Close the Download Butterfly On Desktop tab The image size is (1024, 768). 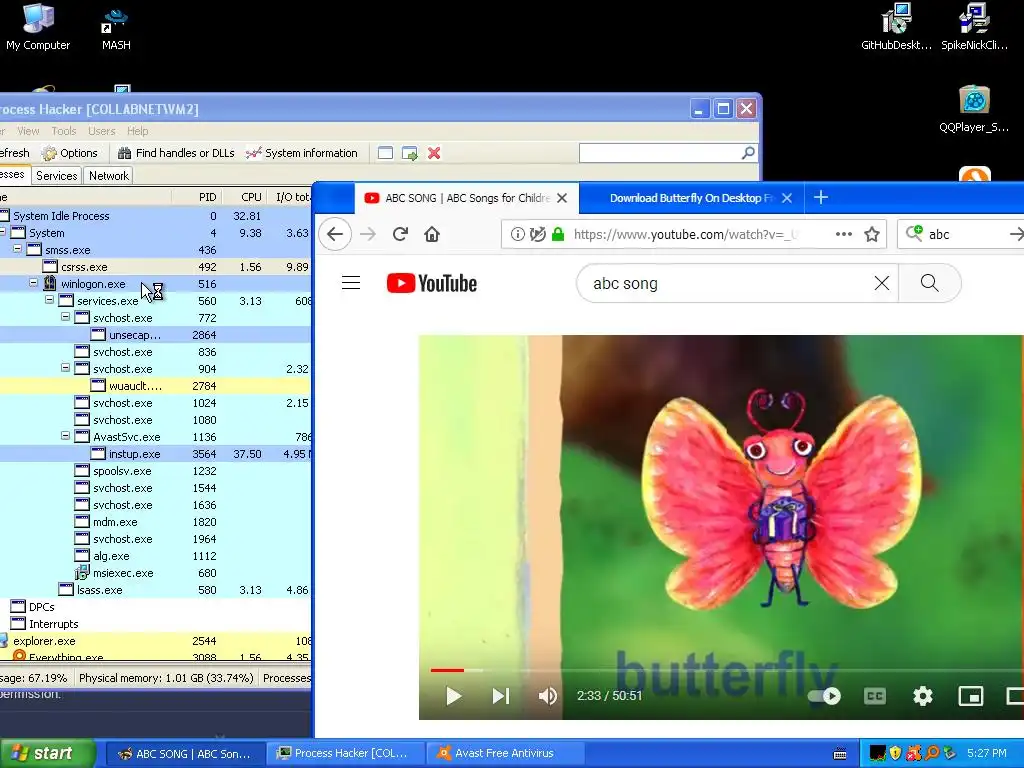(x=787, y=198)
